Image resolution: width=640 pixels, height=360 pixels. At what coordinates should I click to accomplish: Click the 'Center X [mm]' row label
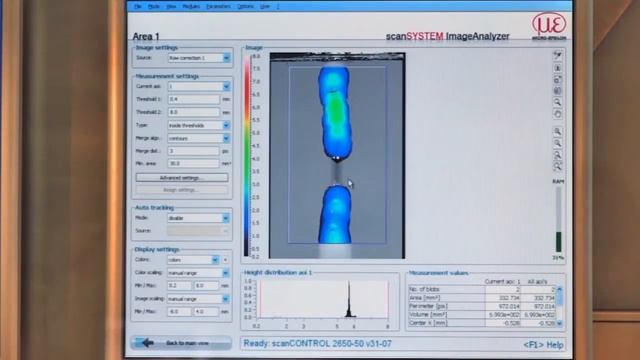click(428, 323)
